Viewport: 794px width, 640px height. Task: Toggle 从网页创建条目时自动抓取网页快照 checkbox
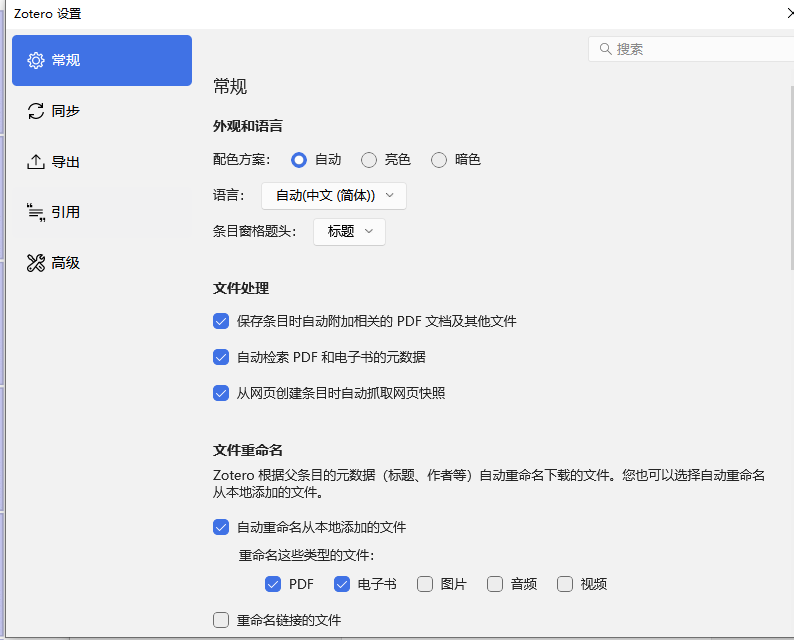[x=221, y=393]
